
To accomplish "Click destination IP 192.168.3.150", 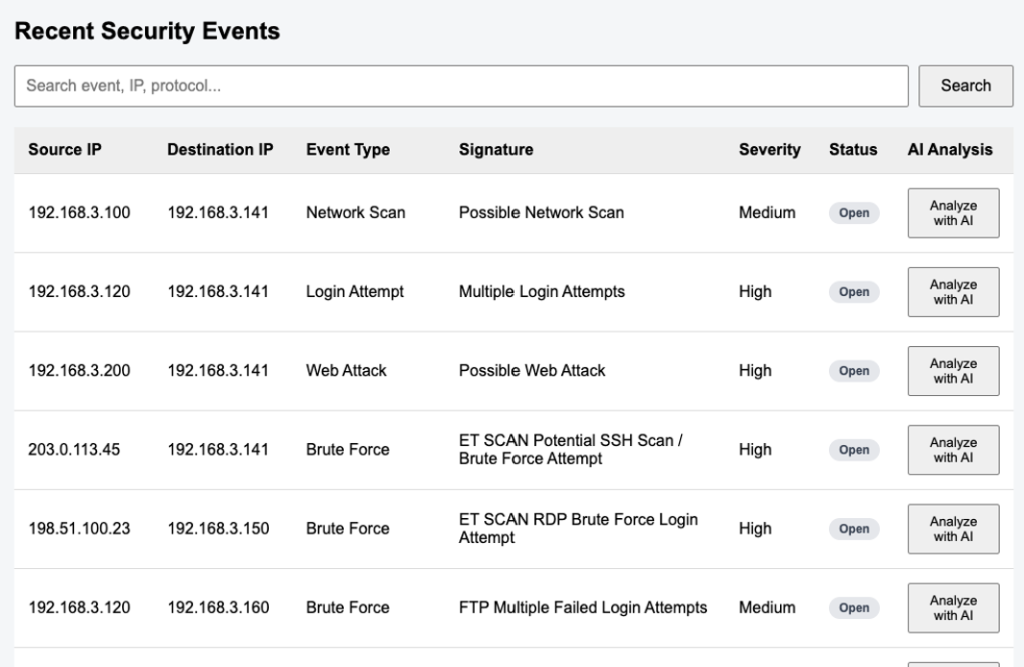I will click(218, 529).
